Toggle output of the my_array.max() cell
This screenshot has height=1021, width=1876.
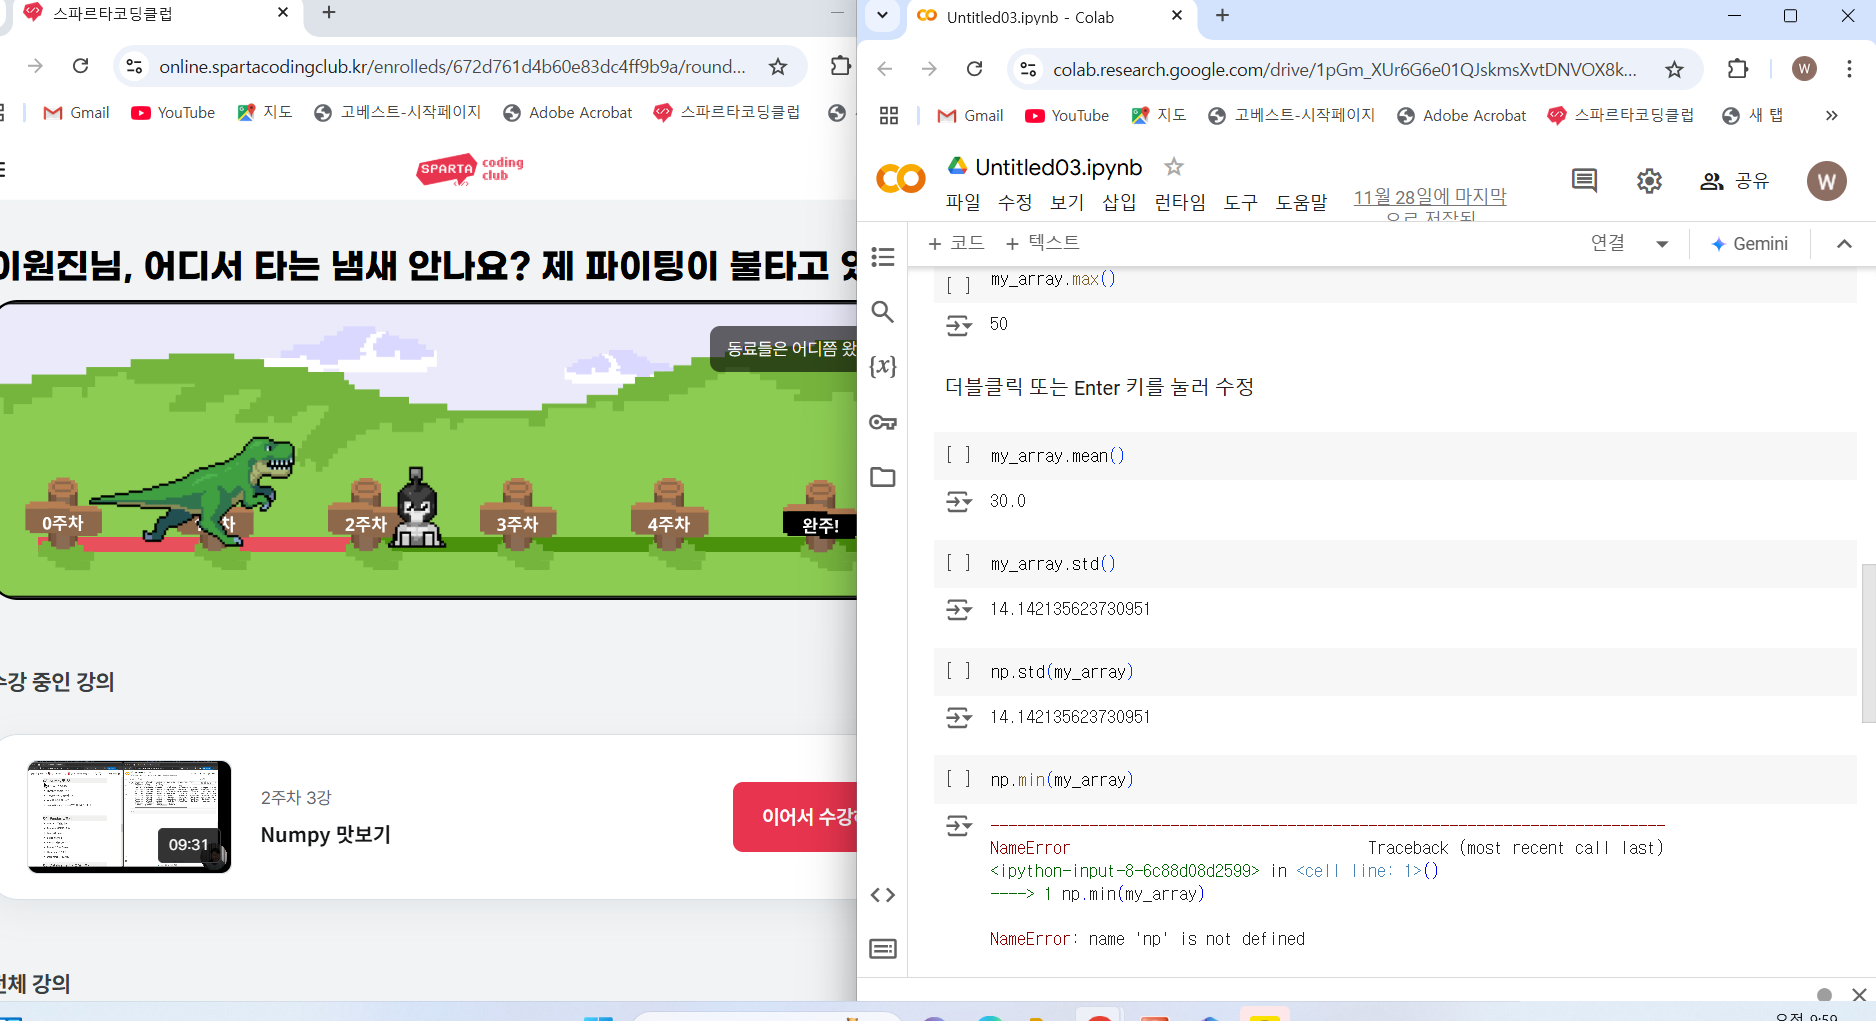(x=958, y=325)
